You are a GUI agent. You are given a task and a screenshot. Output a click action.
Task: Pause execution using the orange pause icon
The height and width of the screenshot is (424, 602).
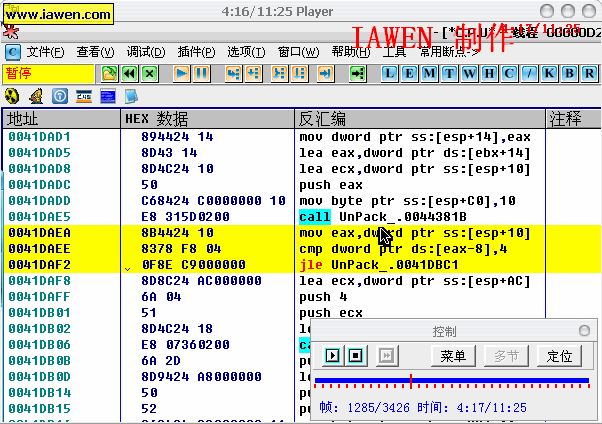coord(201,73)
